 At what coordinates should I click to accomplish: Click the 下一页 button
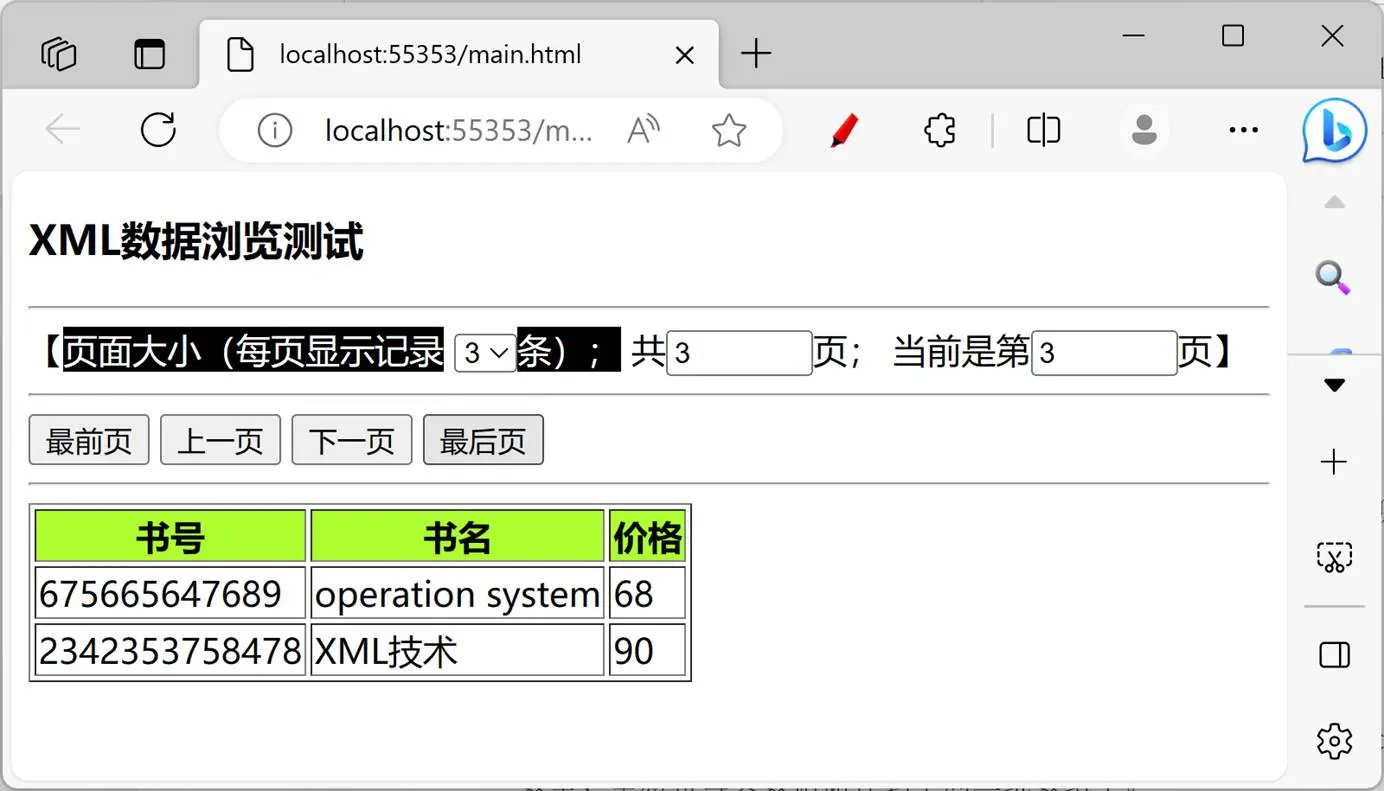tap(352, 440)
